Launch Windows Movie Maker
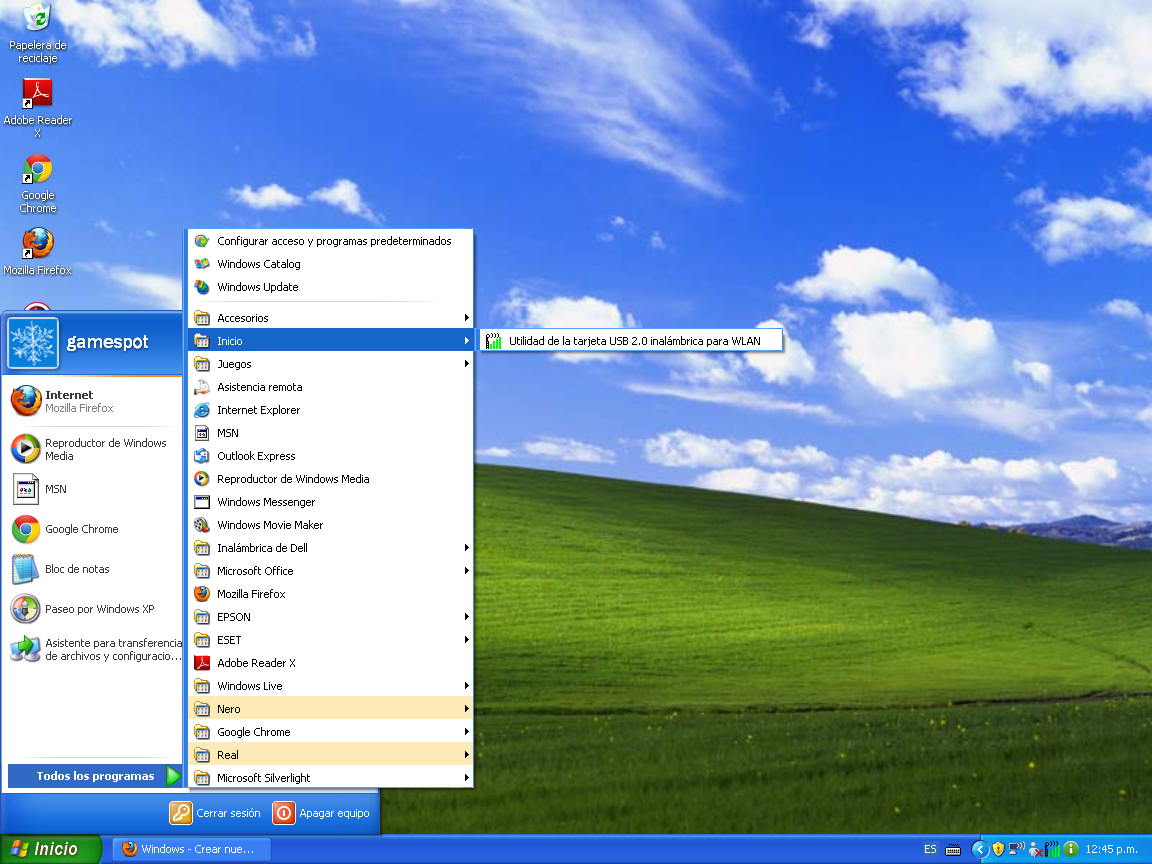This screenshot has width=1152, height=864. point(269,525)
